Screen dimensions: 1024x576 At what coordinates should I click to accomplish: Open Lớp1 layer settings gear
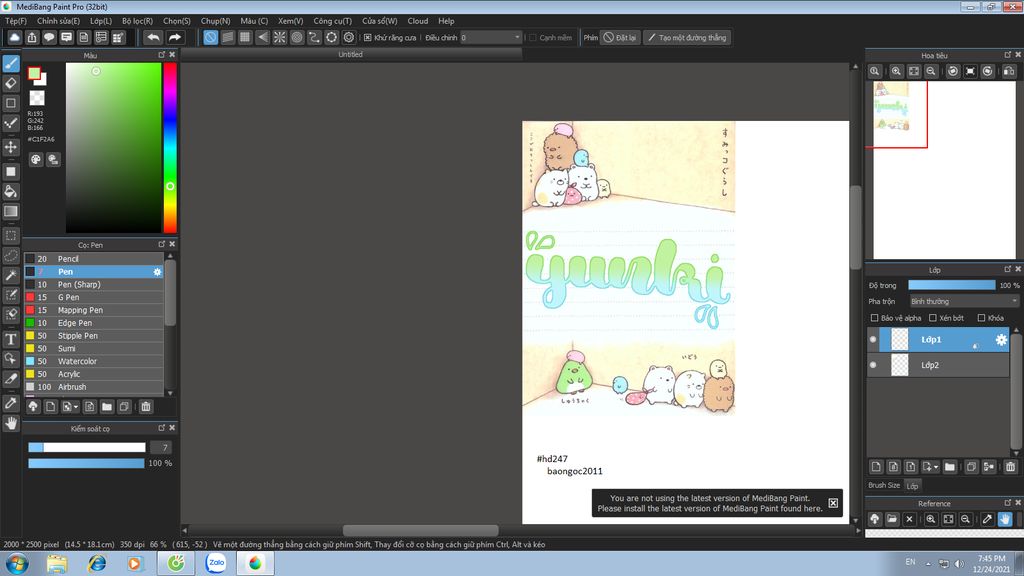pos(1000,340)
